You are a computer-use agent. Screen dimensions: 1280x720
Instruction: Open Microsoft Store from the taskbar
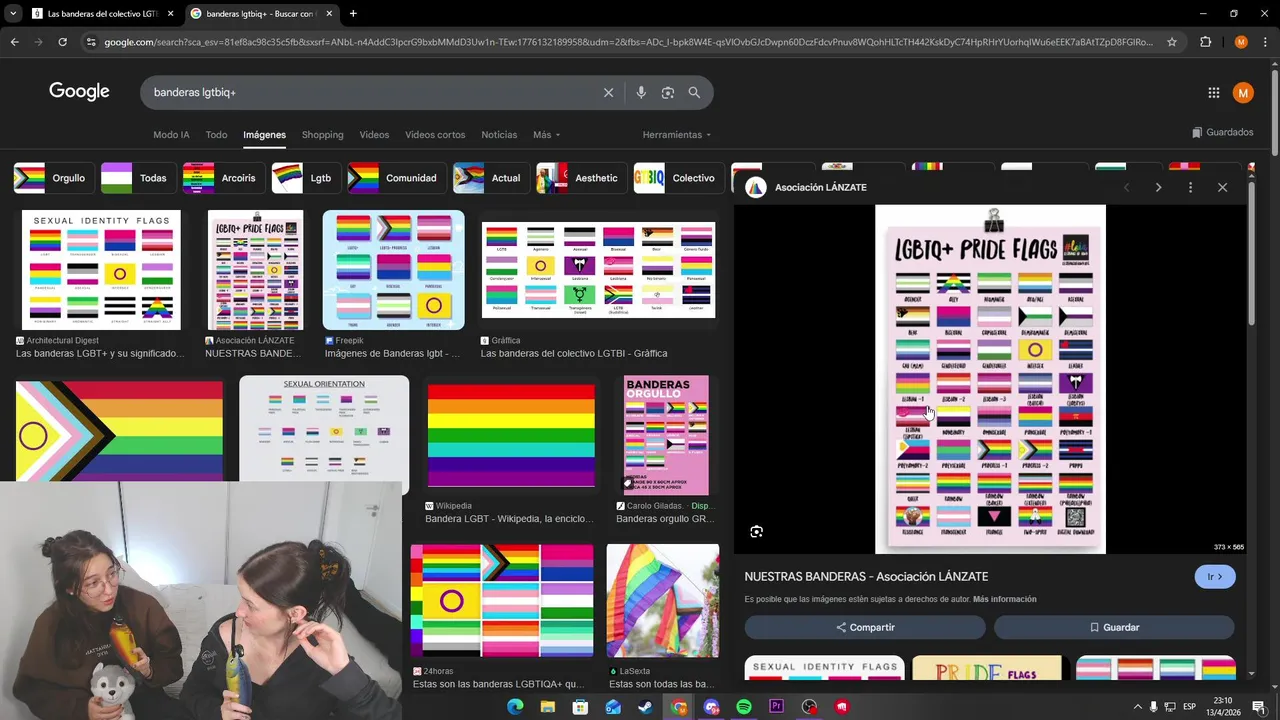coord(580,707)
